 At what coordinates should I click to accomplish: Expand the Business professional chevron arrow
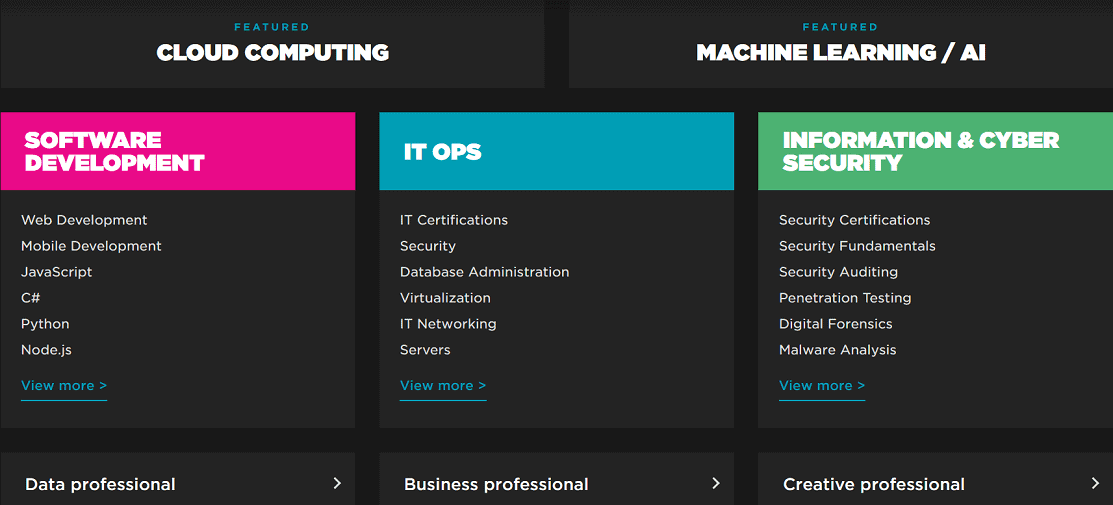pos(716,483)
